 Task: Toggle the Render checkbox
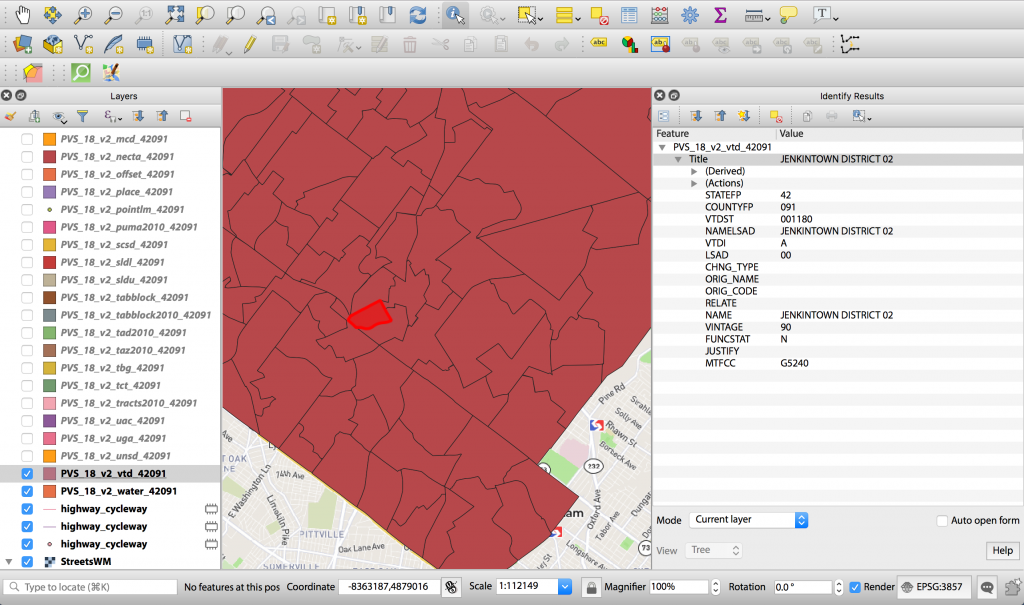(854, 587)
